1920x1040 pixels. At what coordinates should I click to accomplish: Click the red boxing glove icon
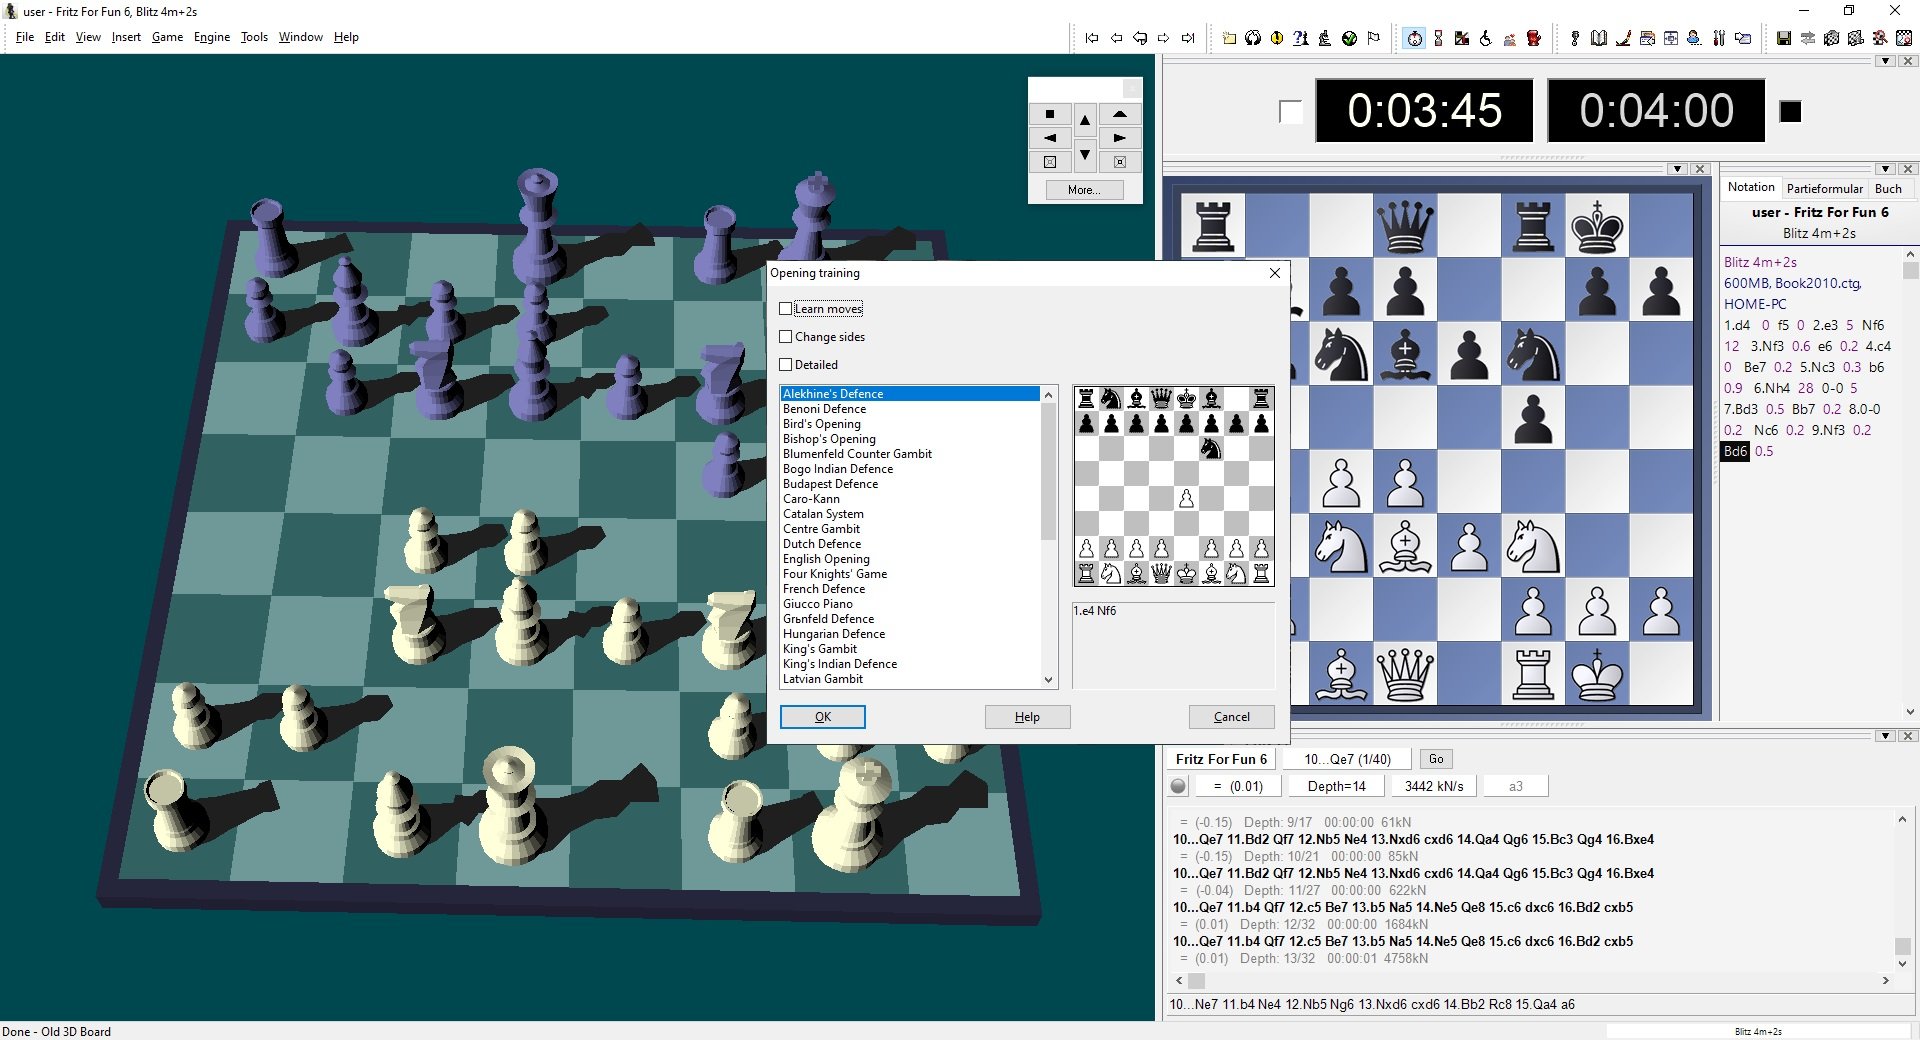pos(1534,38)
